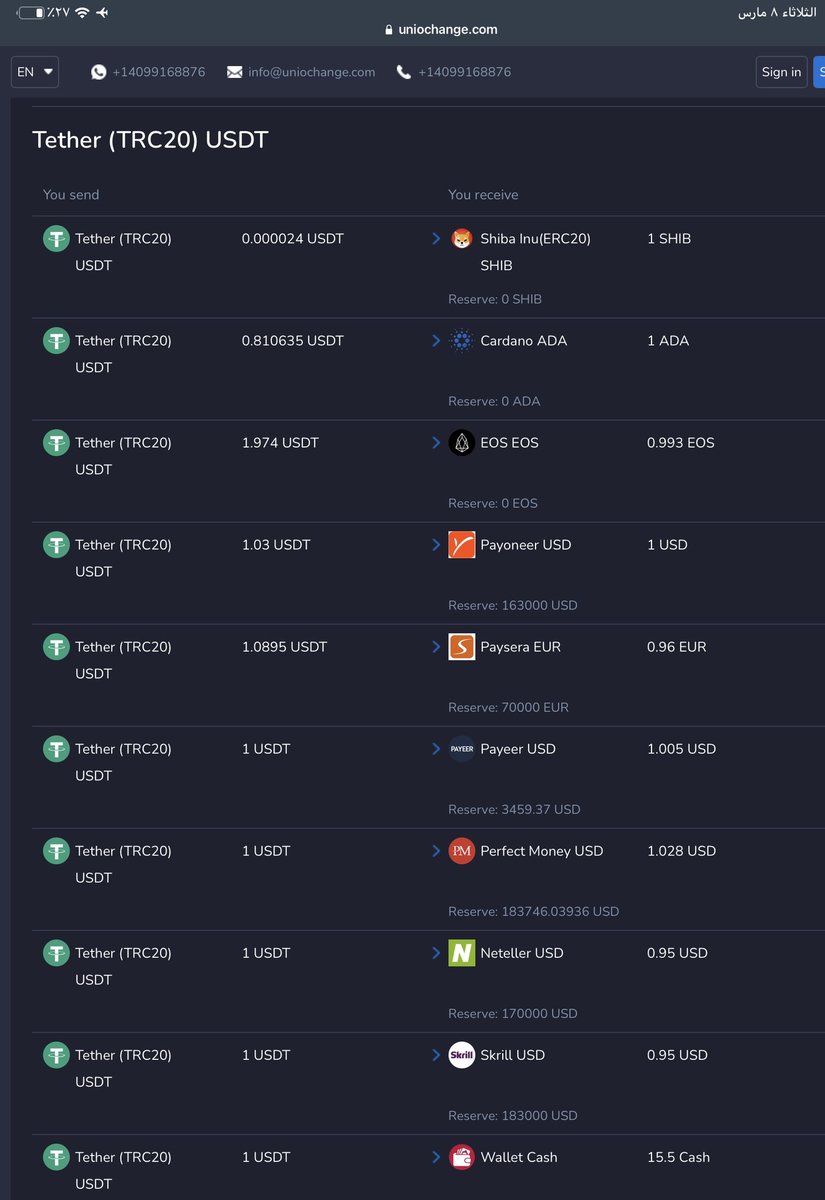The image size is (825, 1200).
Task: Click the Payoneer USD icon
Action: pos(461,545)
